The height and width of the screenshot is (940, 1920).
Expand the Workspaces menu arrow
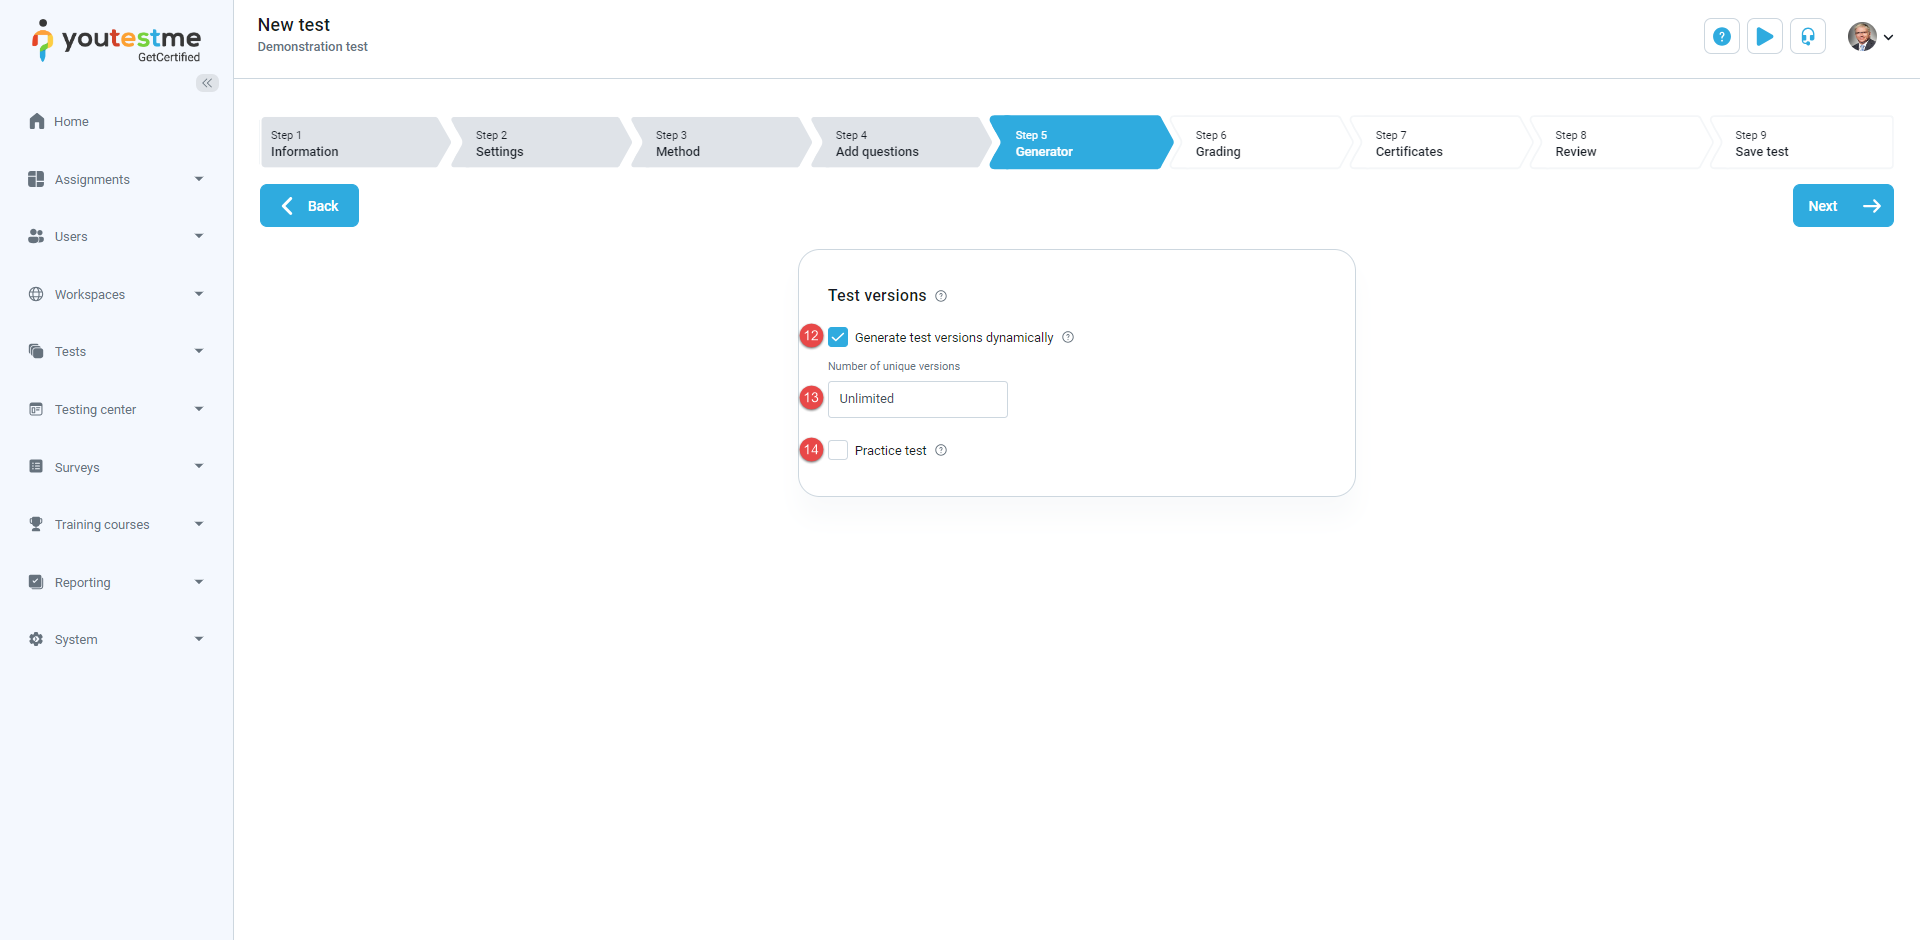coord(199,294)
